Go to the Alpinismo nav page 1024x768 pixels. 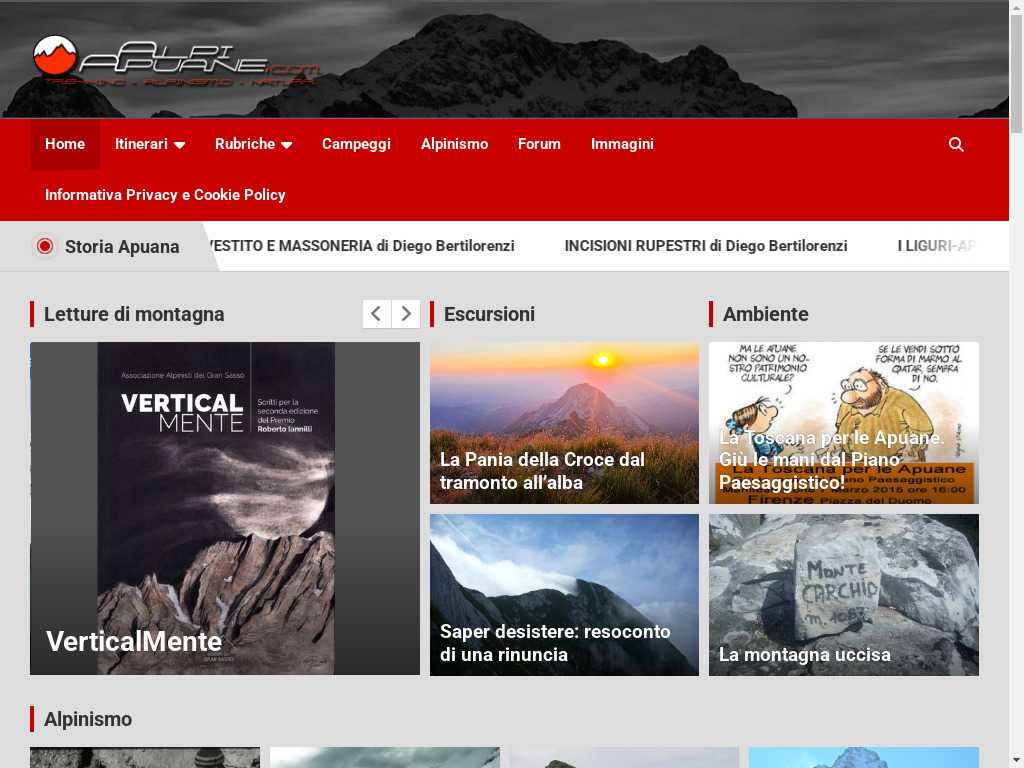tap(454, 144)
